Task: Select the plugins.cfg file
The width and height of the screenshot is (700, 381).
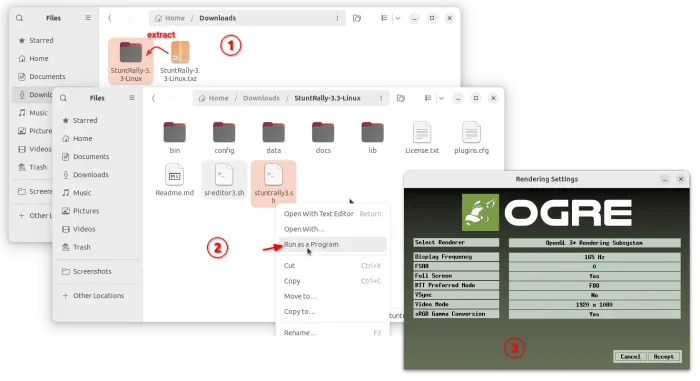Action: [x=471, y=137]
